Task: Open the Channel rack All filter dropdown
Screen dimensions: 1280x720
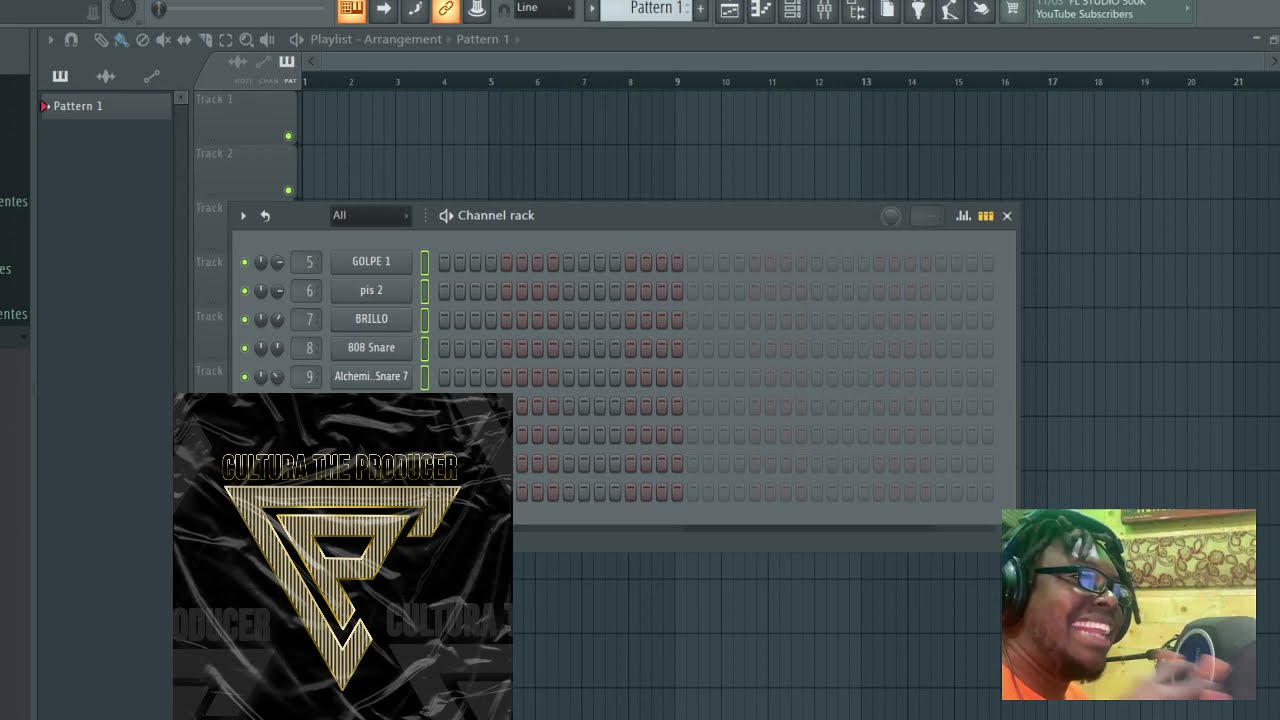Action: (x=370, y=215)
